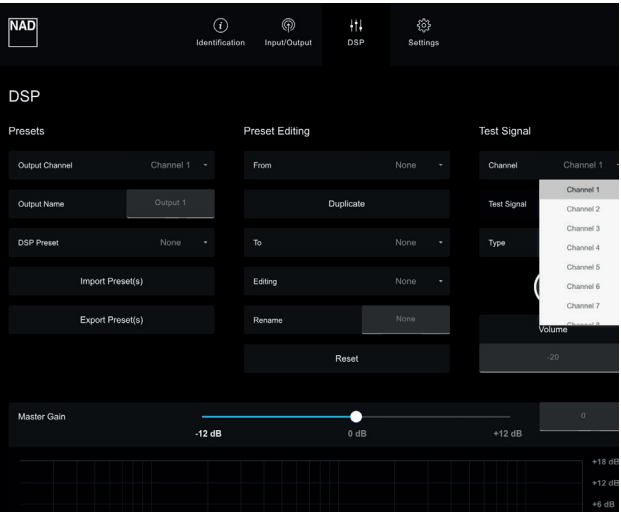Click the Output Name text field

pyautogui.click(x=170, y=204)
